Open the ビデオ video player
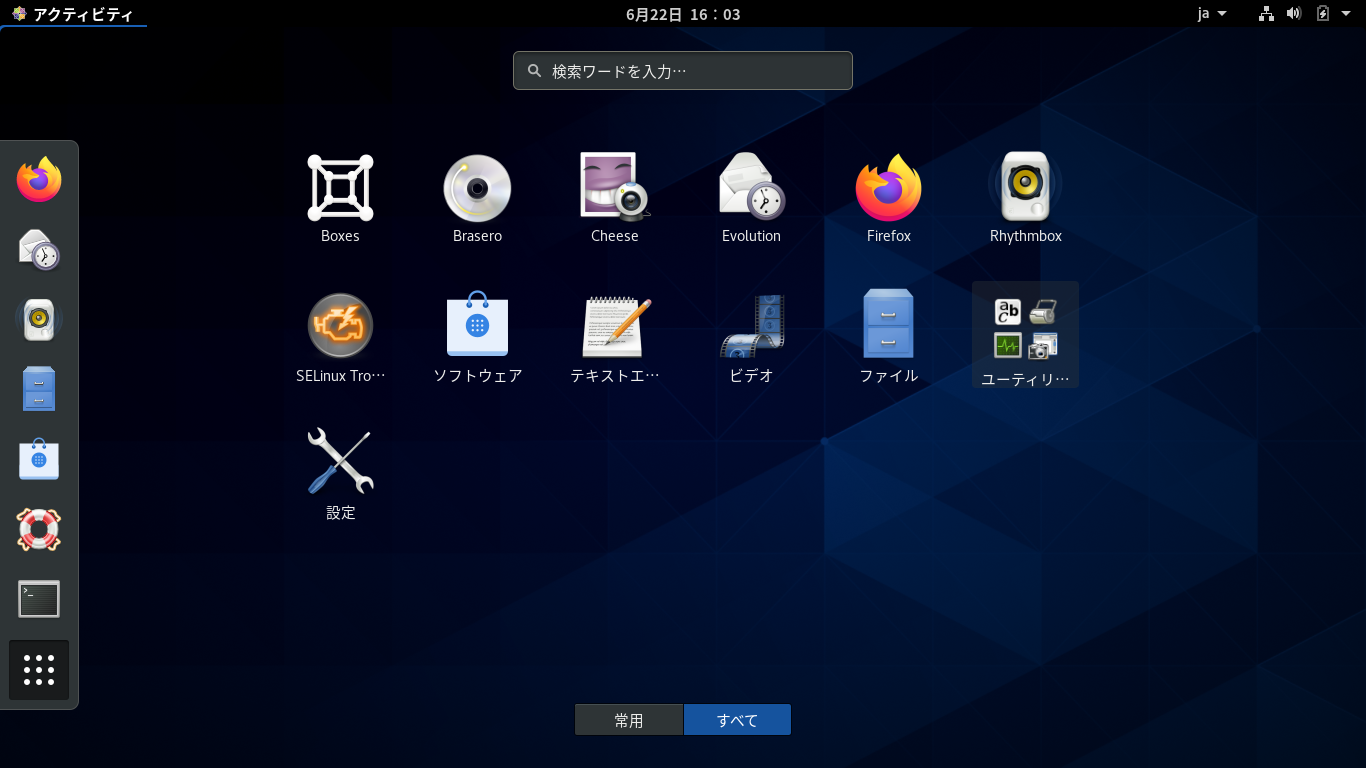This screenshot has width=1366, height=768. [x=751, y=337]
